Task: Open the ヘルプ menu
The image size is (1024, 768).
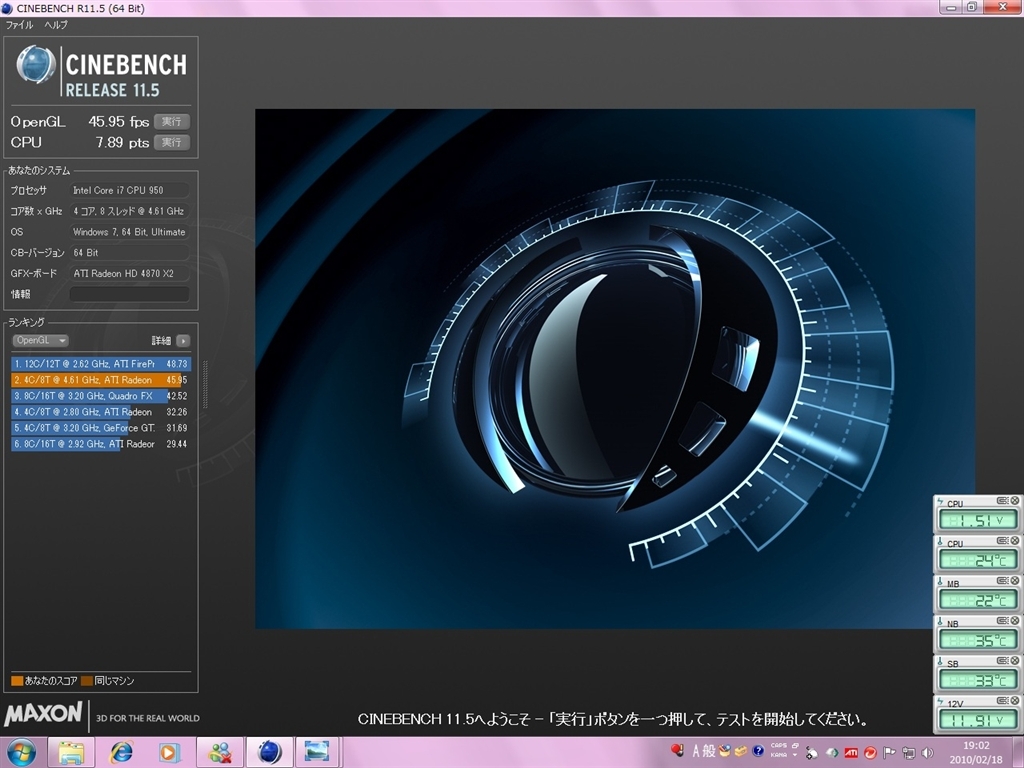Action: [x=56, y=24]
